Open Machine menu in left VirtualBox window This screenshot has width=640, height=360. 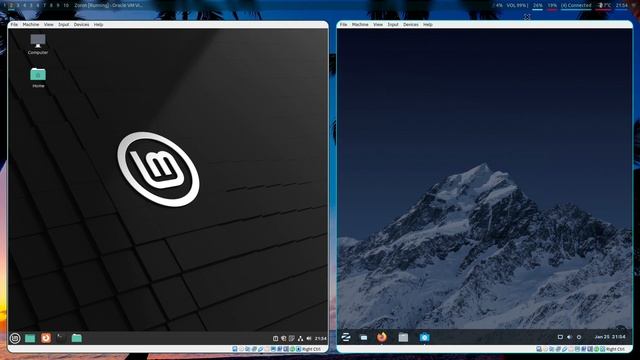point(31,24)
